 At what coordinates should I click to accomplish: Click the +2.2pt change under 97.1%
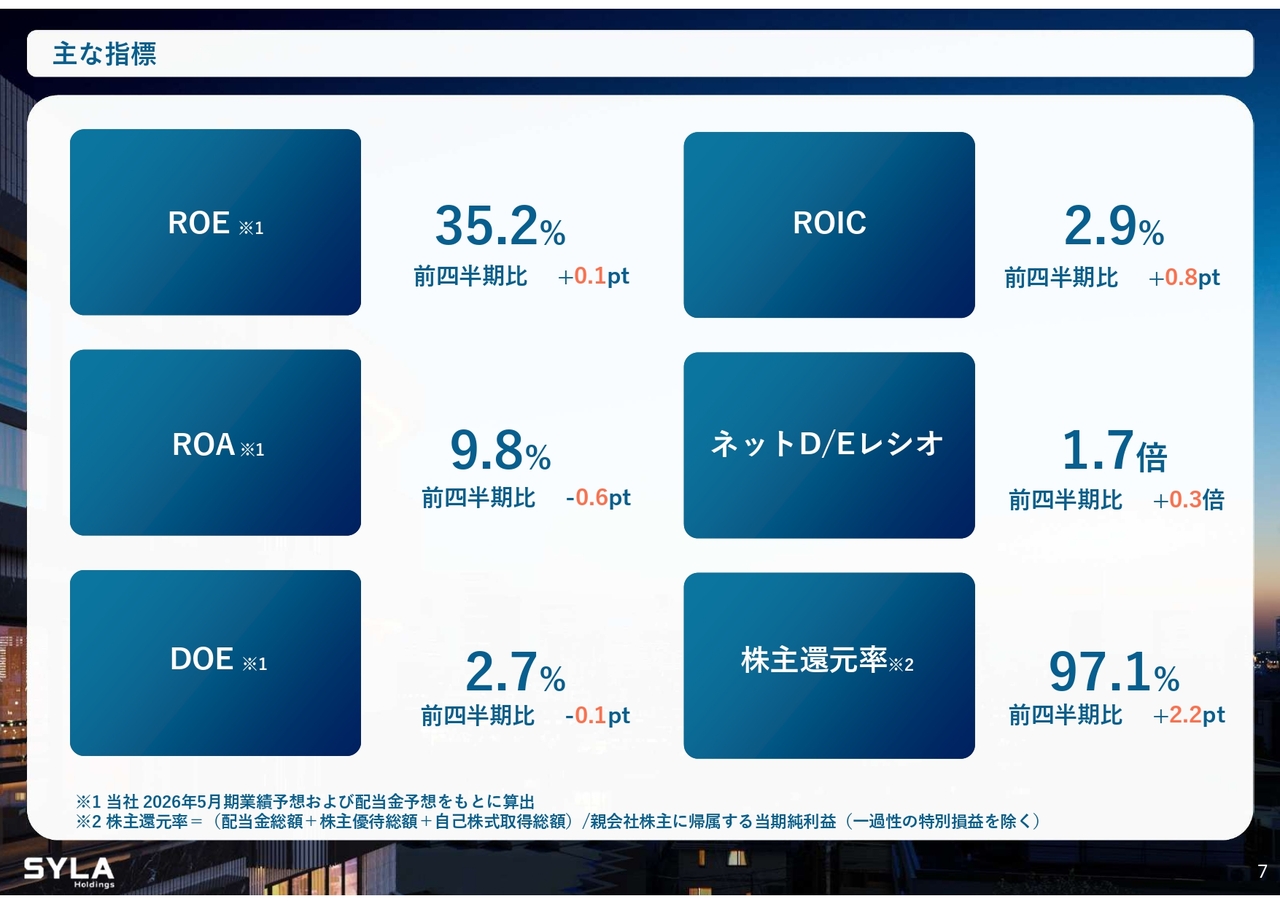point(1188,716)
